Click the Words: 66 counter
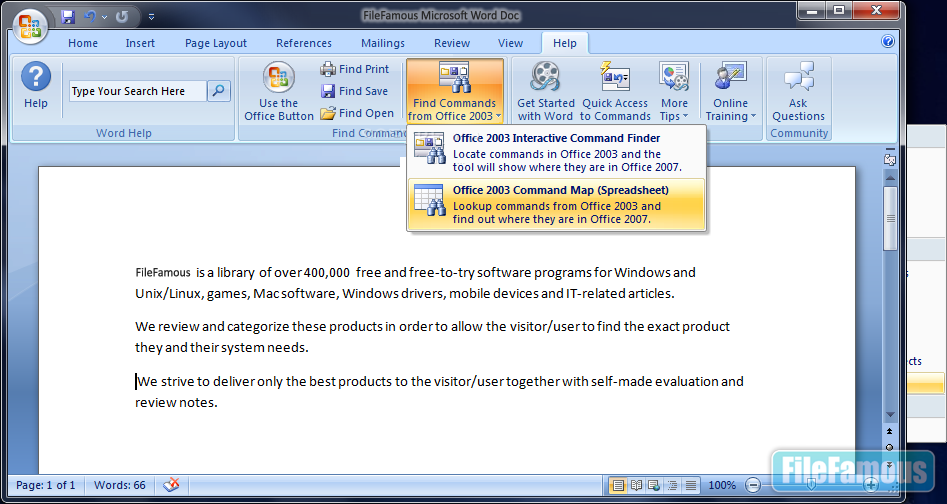The image size is (947, 504). 120,485
